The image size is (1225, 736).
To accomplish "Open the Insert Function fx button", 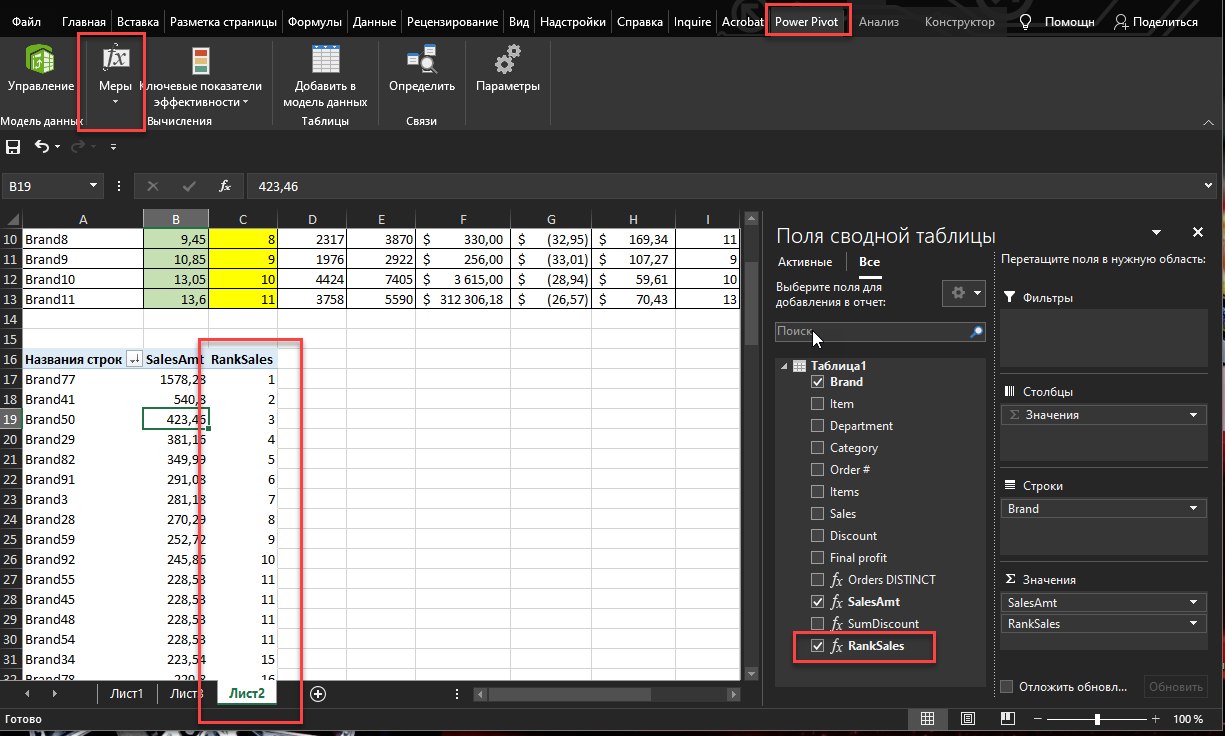I will (x=225, y=186).
